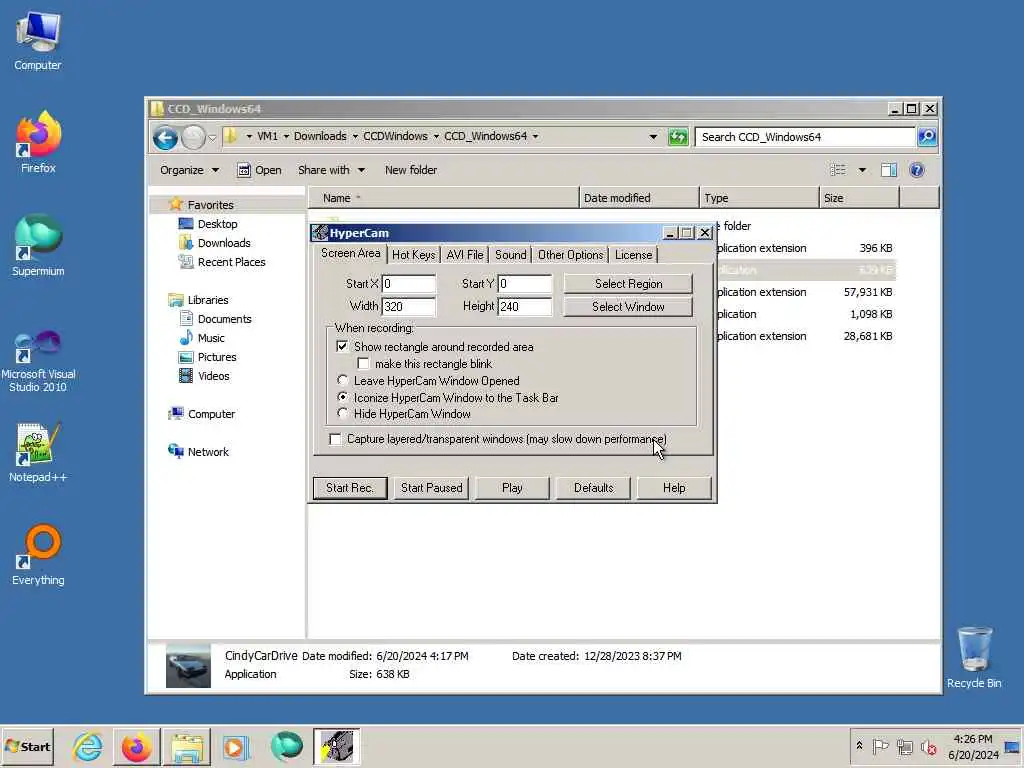1024x768 pixels.
Task: Click the New folder toolbar button
Action: click(x=411, y=170)
